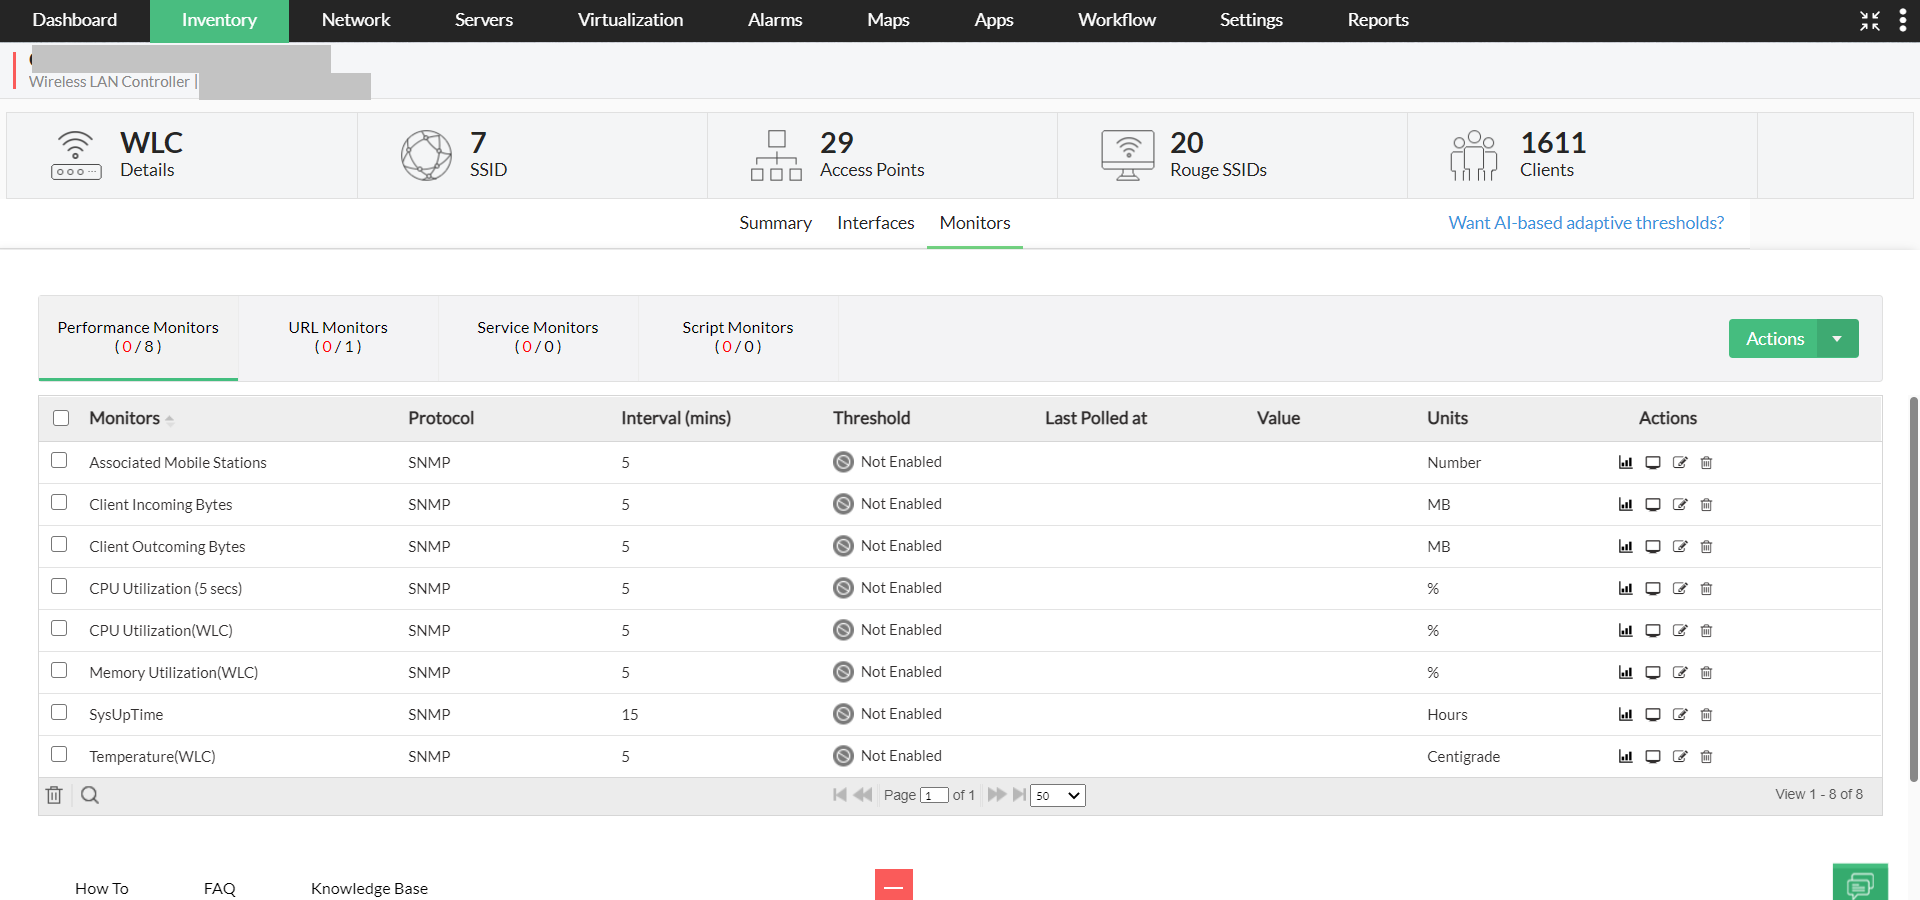Click monitor screen icon for Client Incoming Bytes
Viewport: 1920px width, 900px height.
point(1653,505)
